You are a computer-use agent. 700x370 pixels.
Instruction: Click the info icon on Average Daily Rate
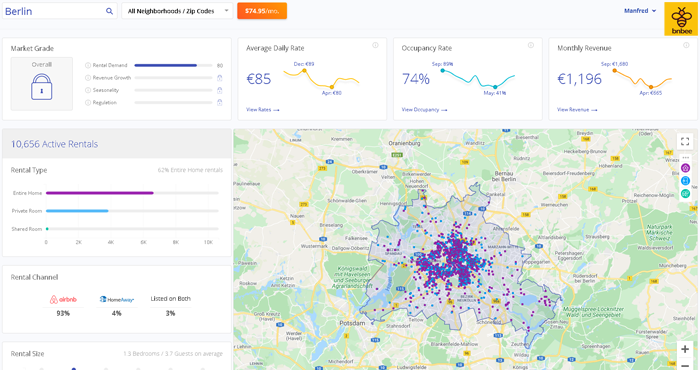tap(375, 45)
